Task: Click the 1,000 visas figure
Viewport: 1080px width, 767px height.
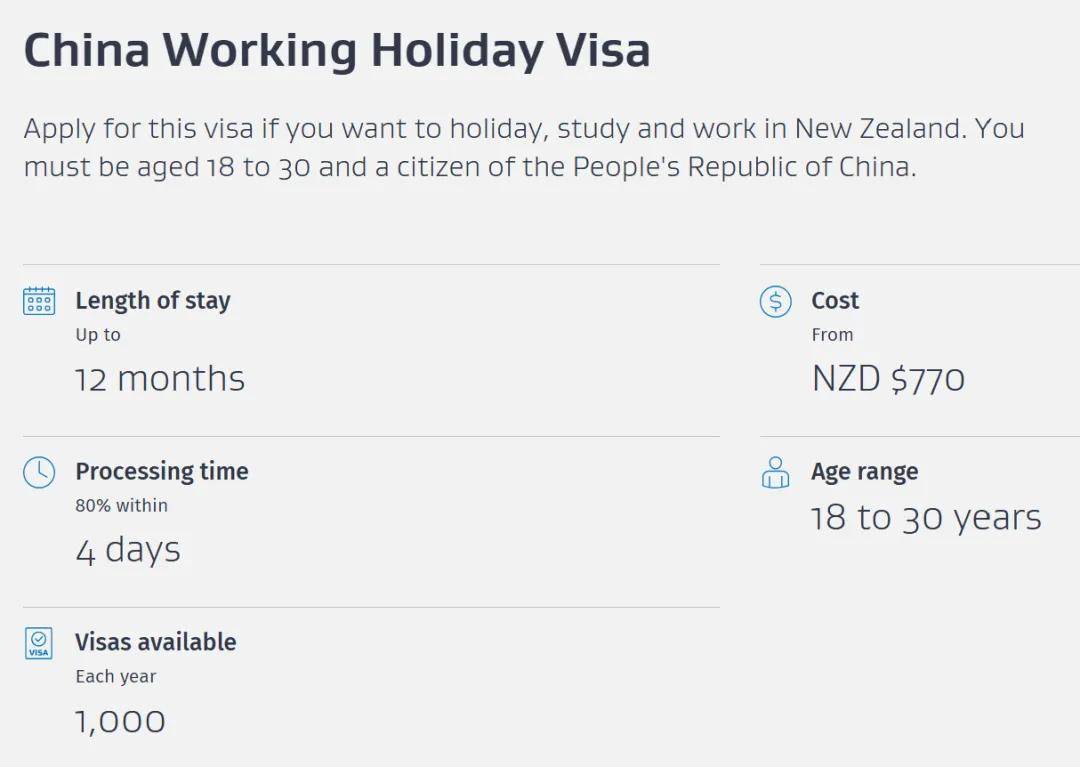Action: point(121,721)
